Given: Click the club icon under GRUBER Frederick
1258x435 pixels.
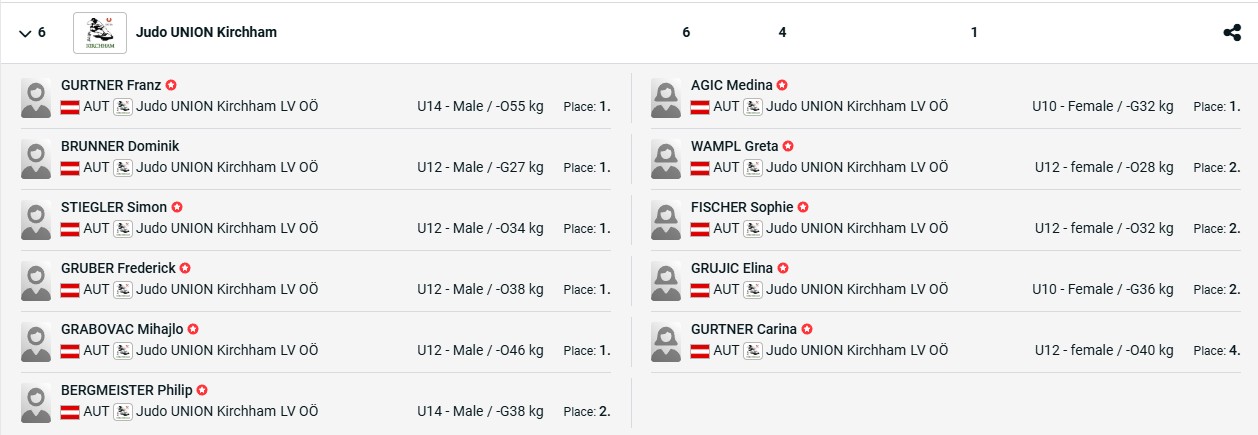Looking at the screenshot, I should pos(123,290).
